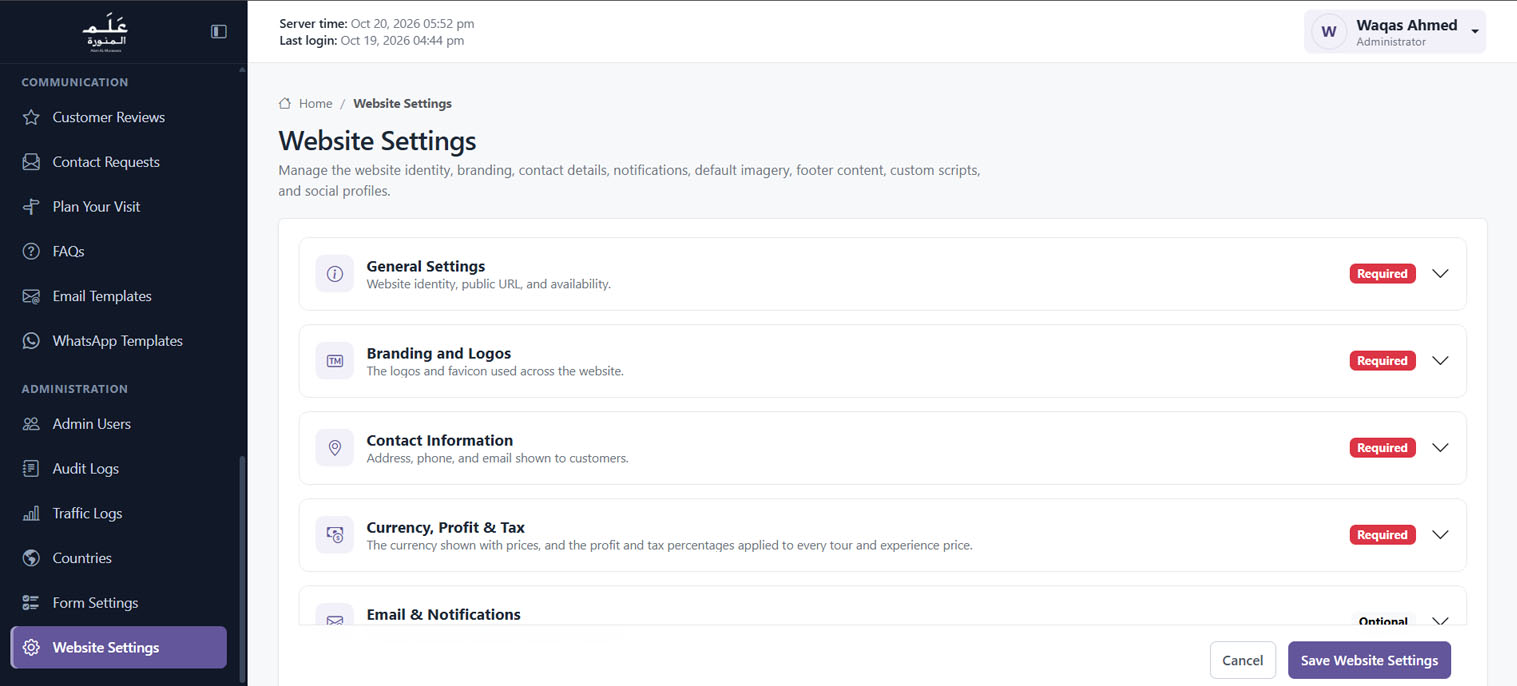Click the Required badge on Branding and Logos
The height and width of the screenshot is (686, 1517).
1382,361
